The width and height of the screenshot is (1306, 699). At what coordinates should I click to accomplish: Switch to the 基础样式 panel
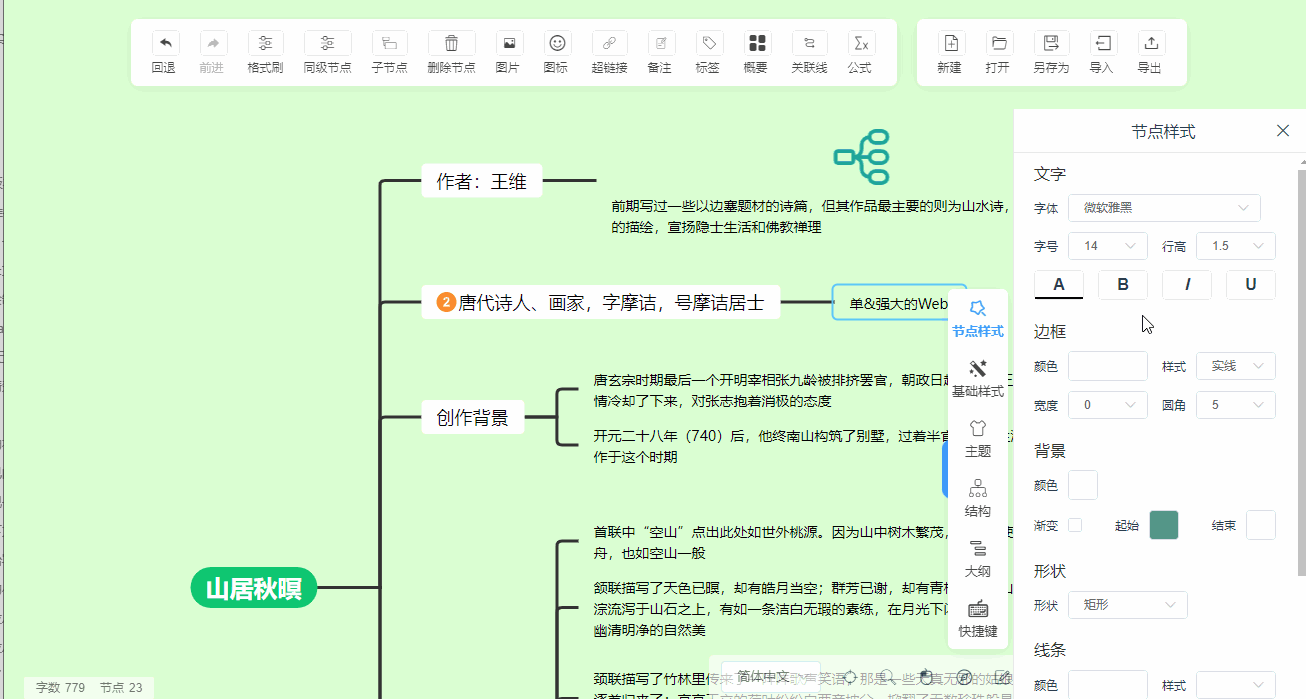click(977, 377)
